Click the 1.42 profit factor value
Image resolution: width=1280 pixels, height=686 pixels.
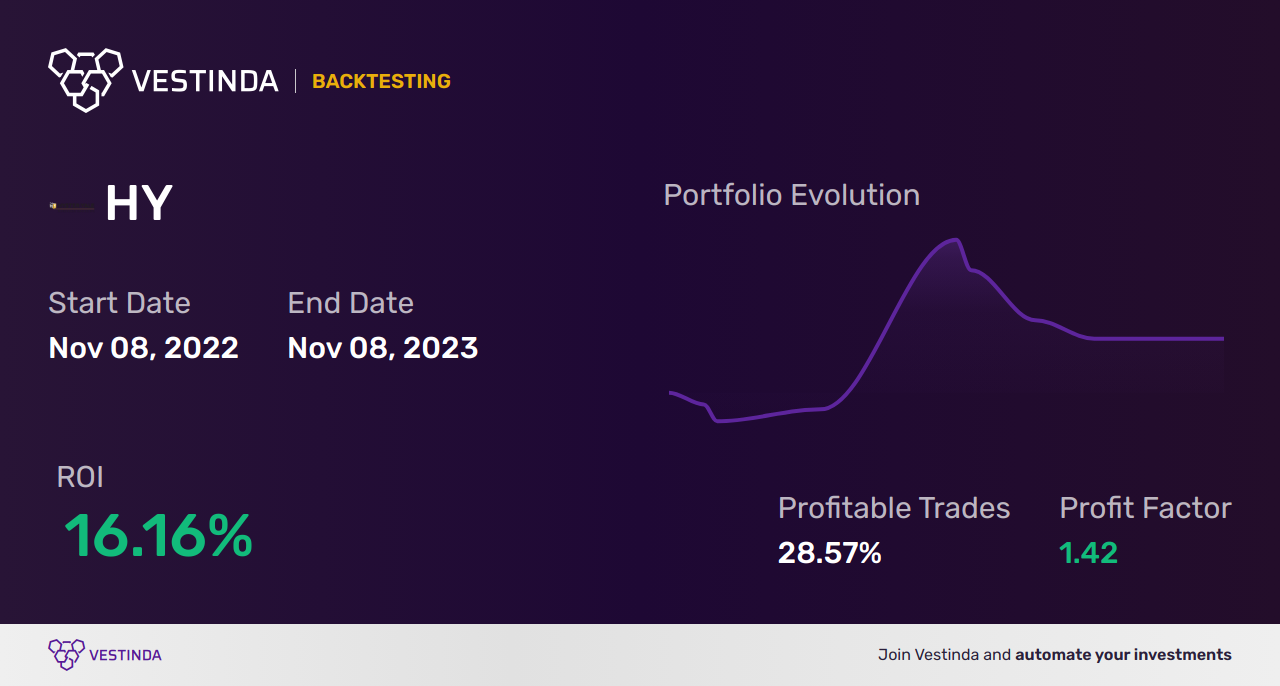coord(1088,552)
